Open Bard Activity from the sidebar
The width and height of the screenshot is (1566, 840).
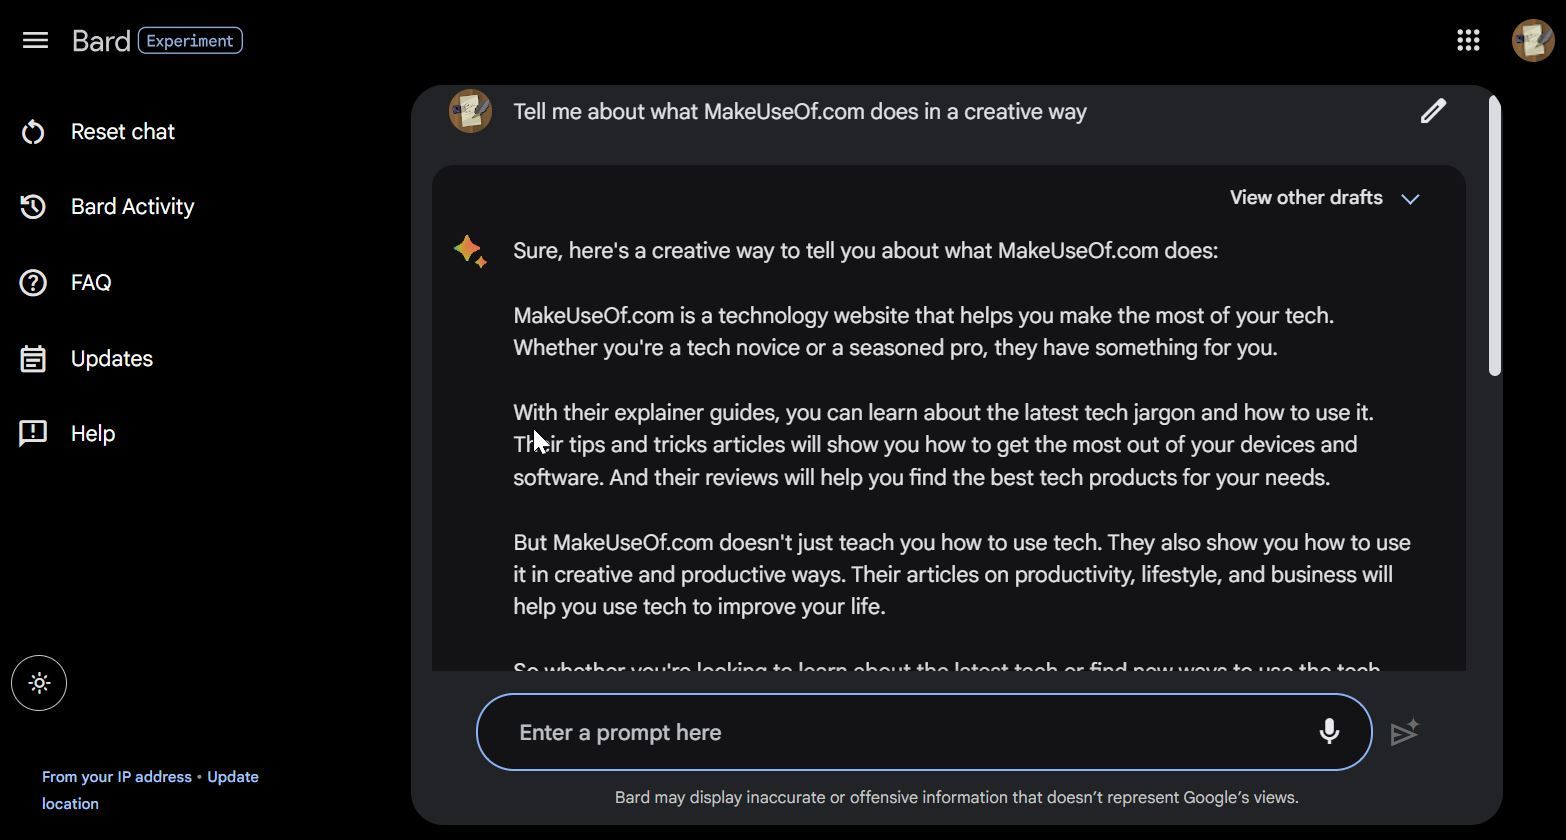click(132, 206)
